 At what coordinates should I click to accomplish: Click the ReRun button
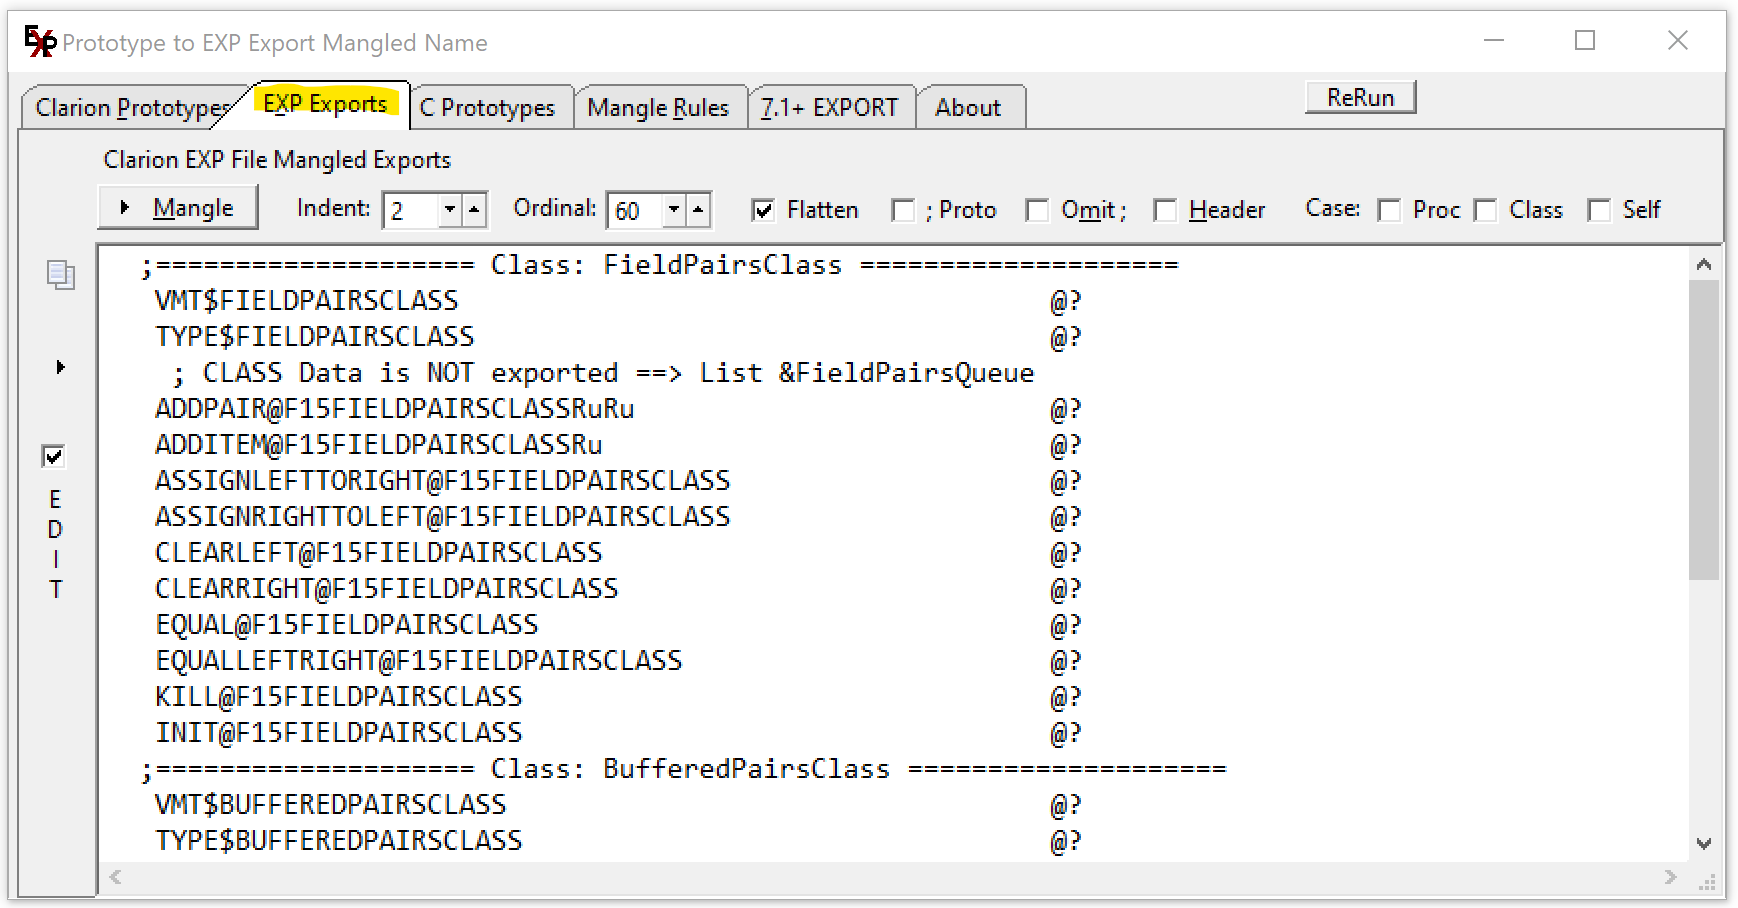(x=1360, y=98)
